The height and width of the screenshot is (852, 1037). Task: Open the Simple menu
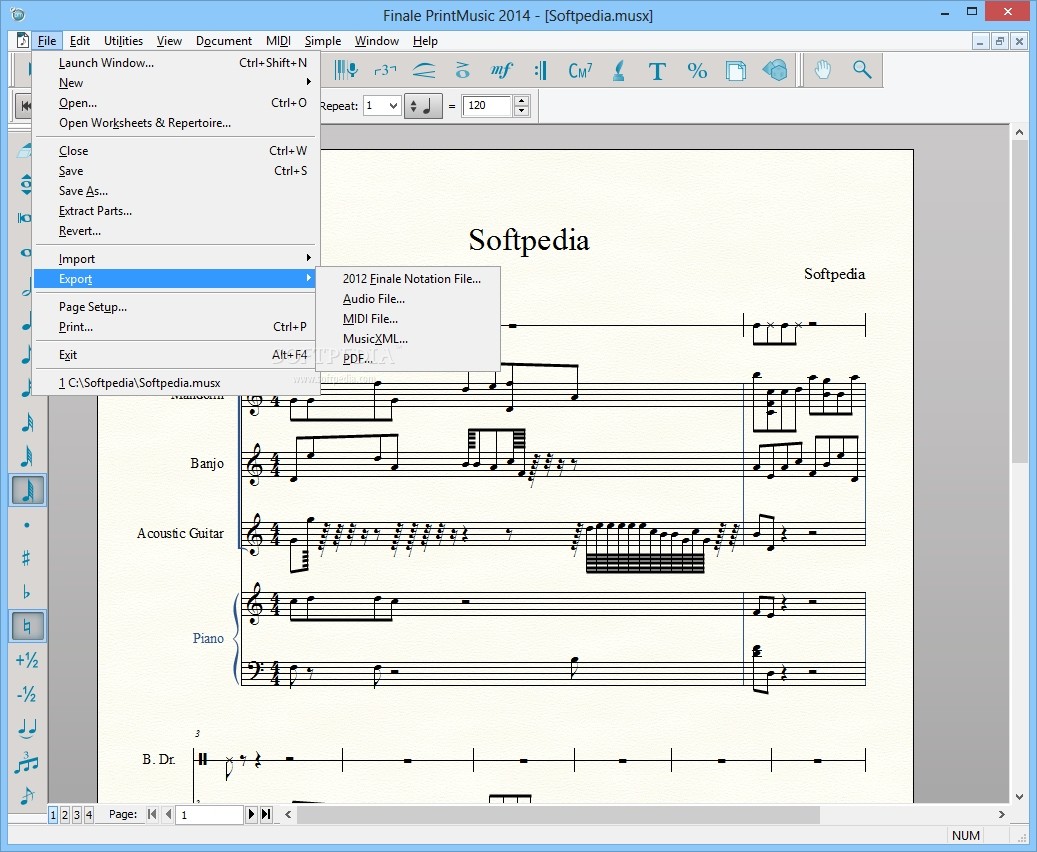[x=323, y=40]
